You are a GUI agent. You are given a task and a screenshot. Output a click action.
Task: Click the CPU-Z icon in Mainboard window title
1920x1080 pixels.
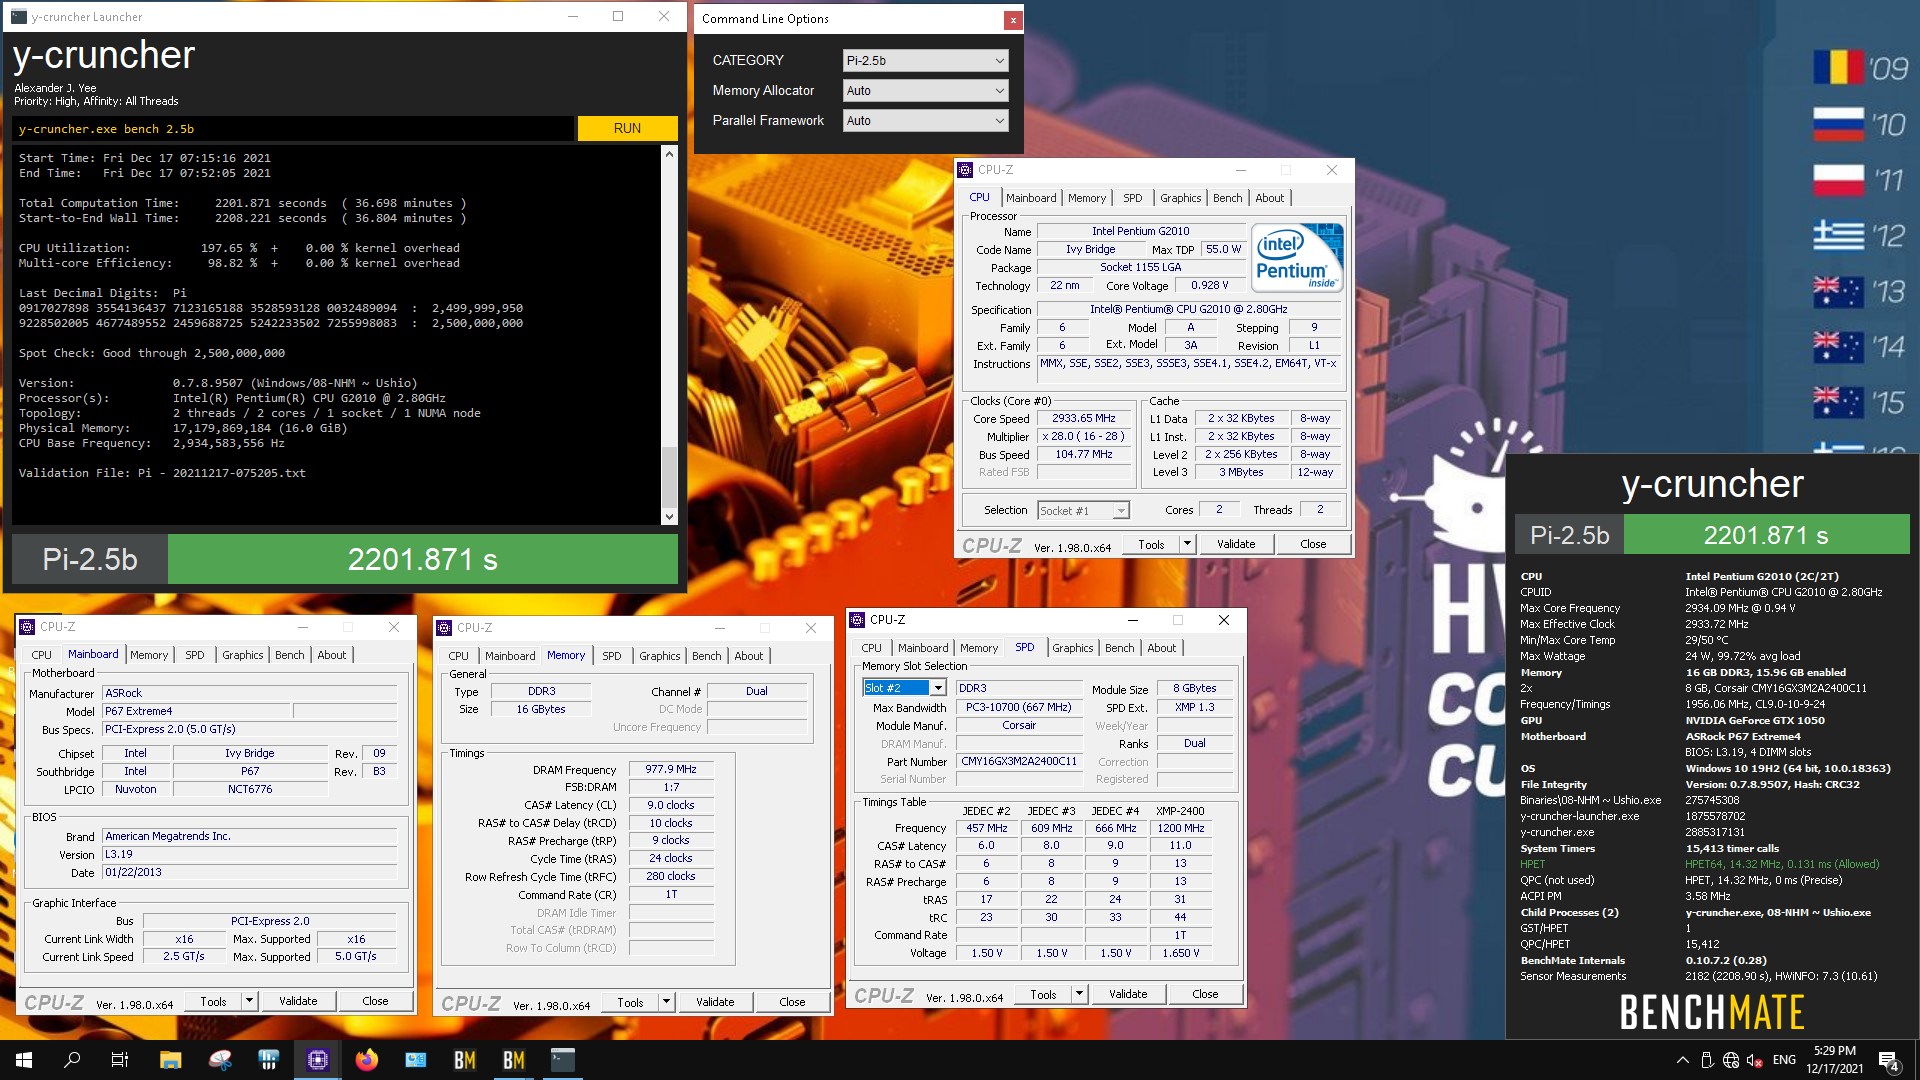27,627
